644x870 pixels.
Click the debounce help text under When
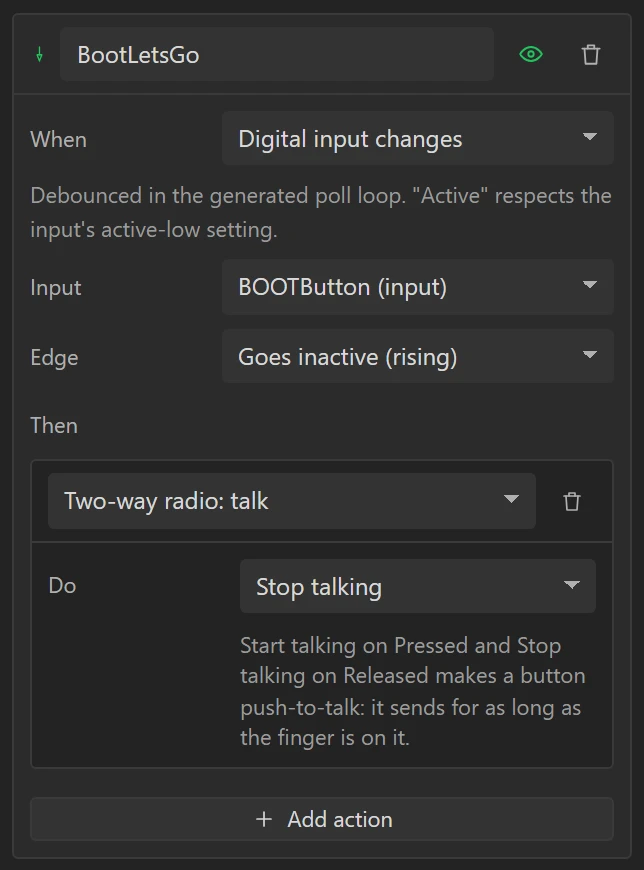point(321,212)
